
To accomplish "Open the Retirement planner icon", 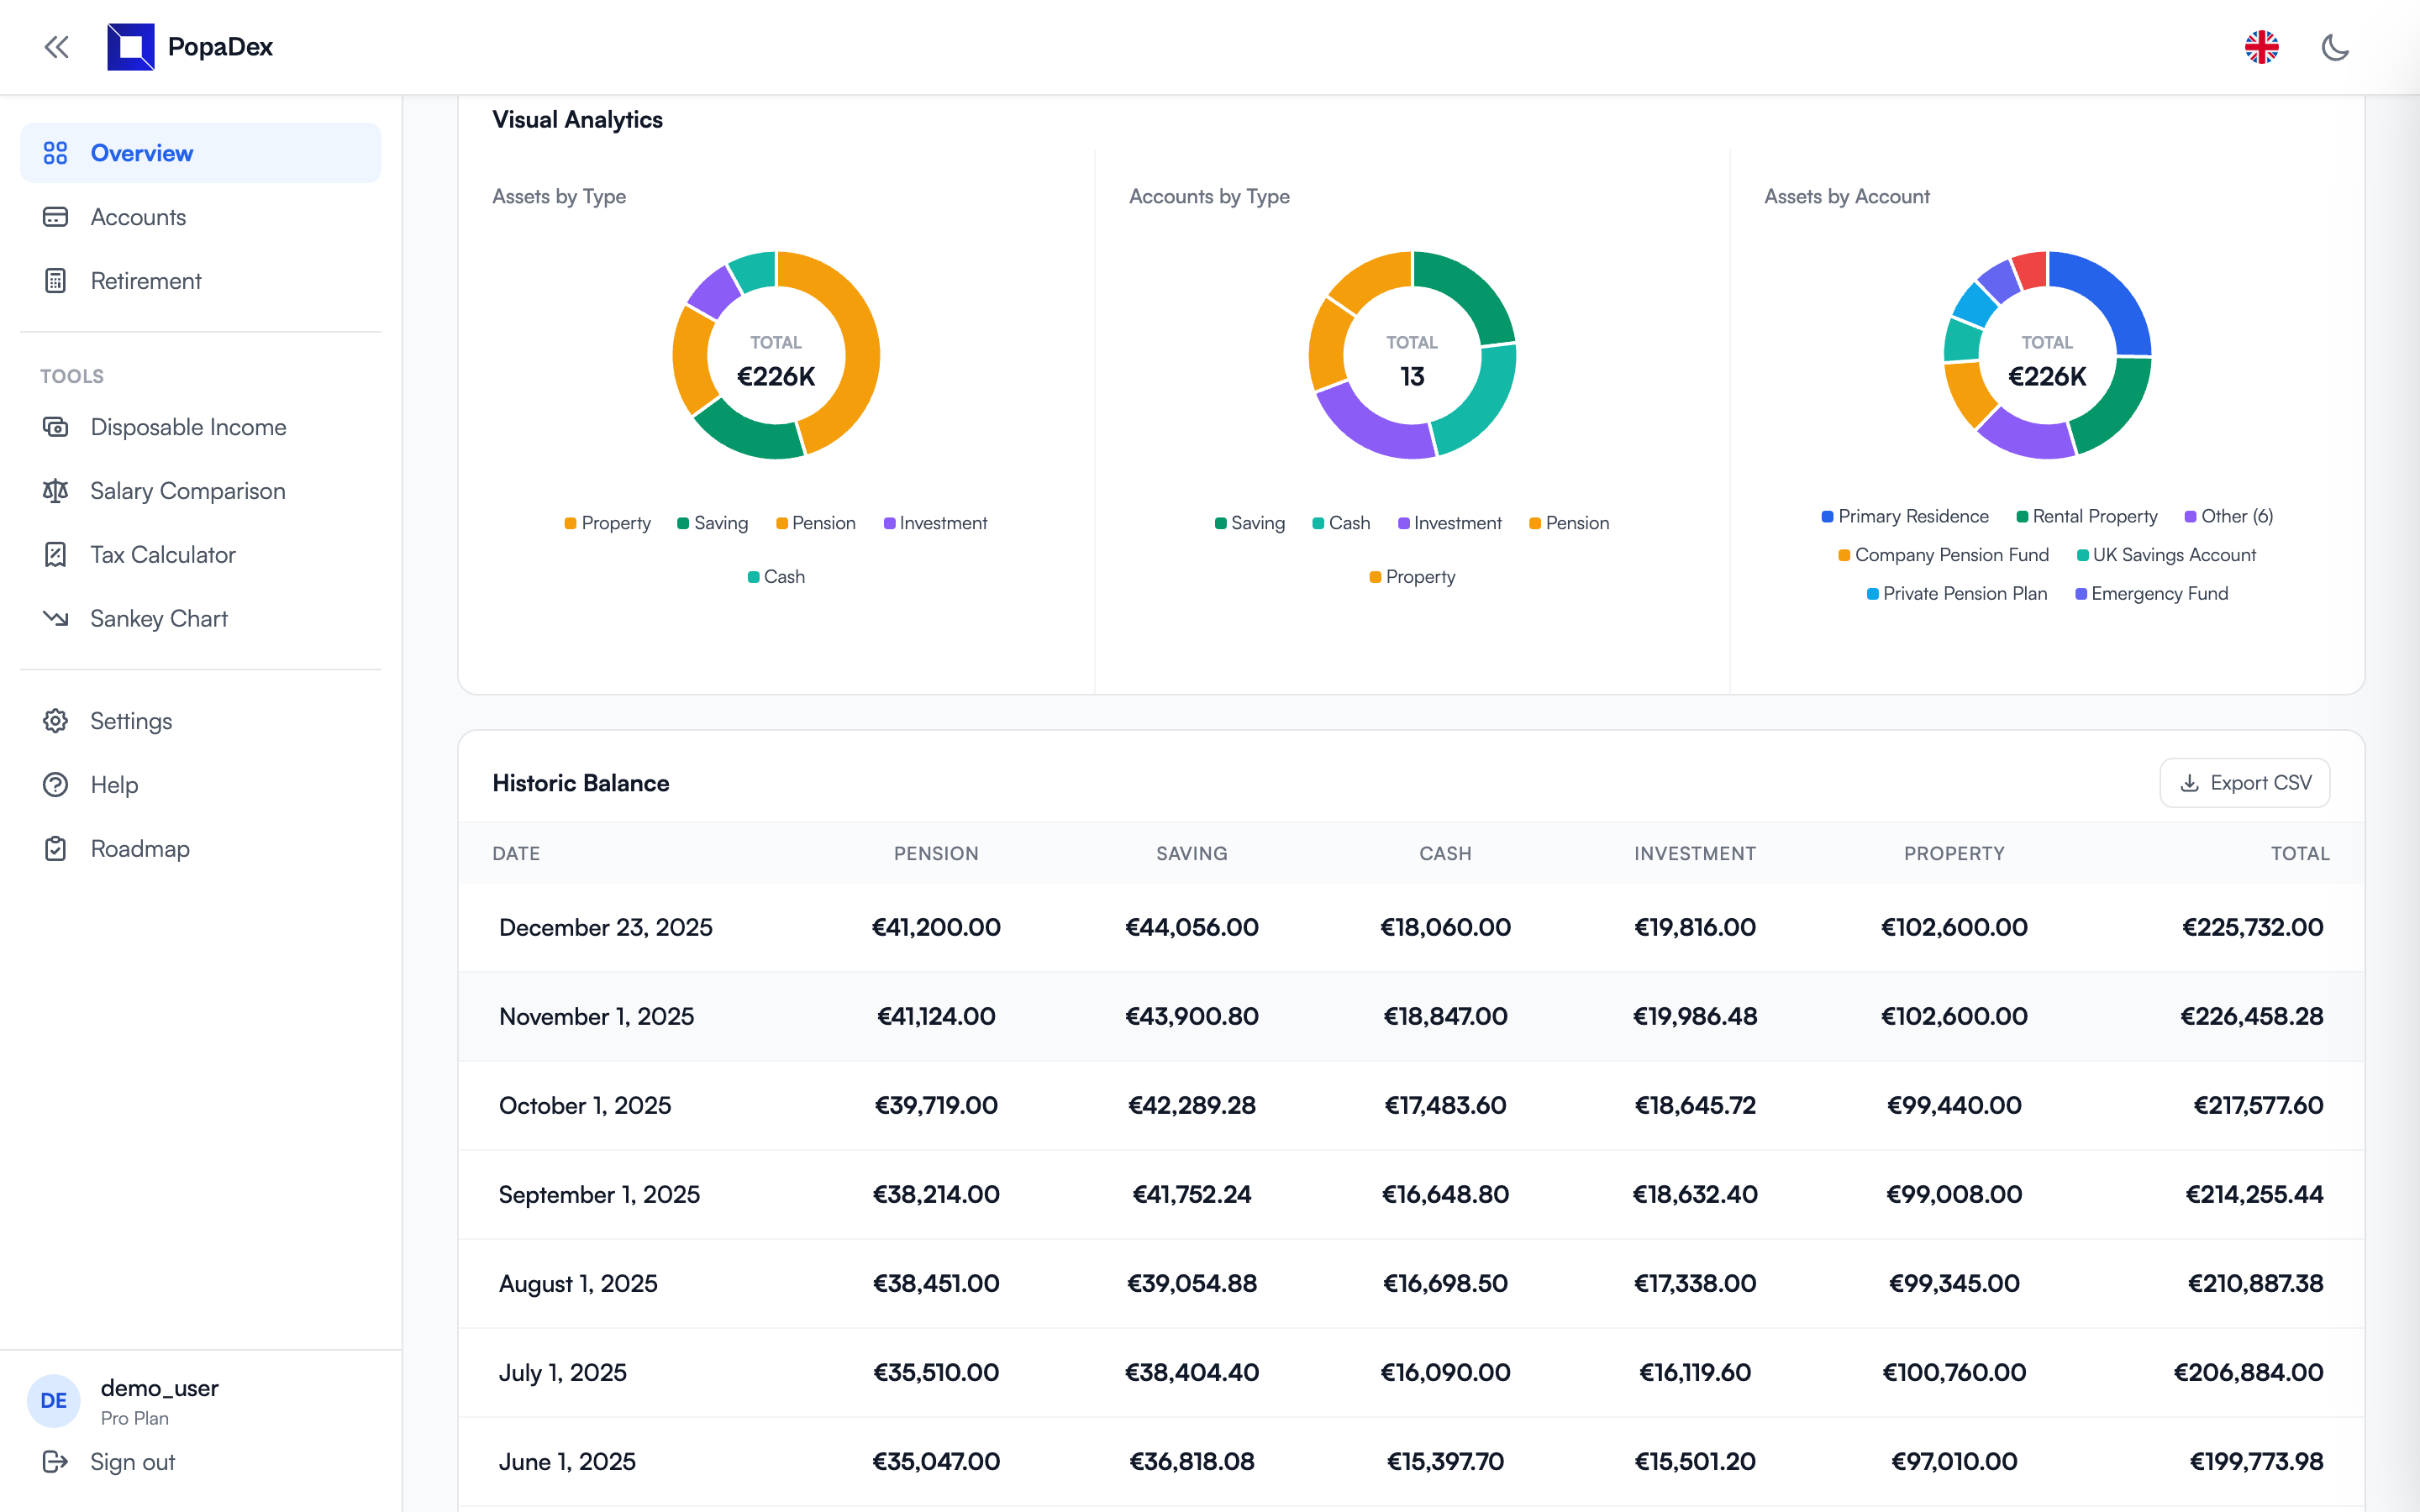I will 56,281.
